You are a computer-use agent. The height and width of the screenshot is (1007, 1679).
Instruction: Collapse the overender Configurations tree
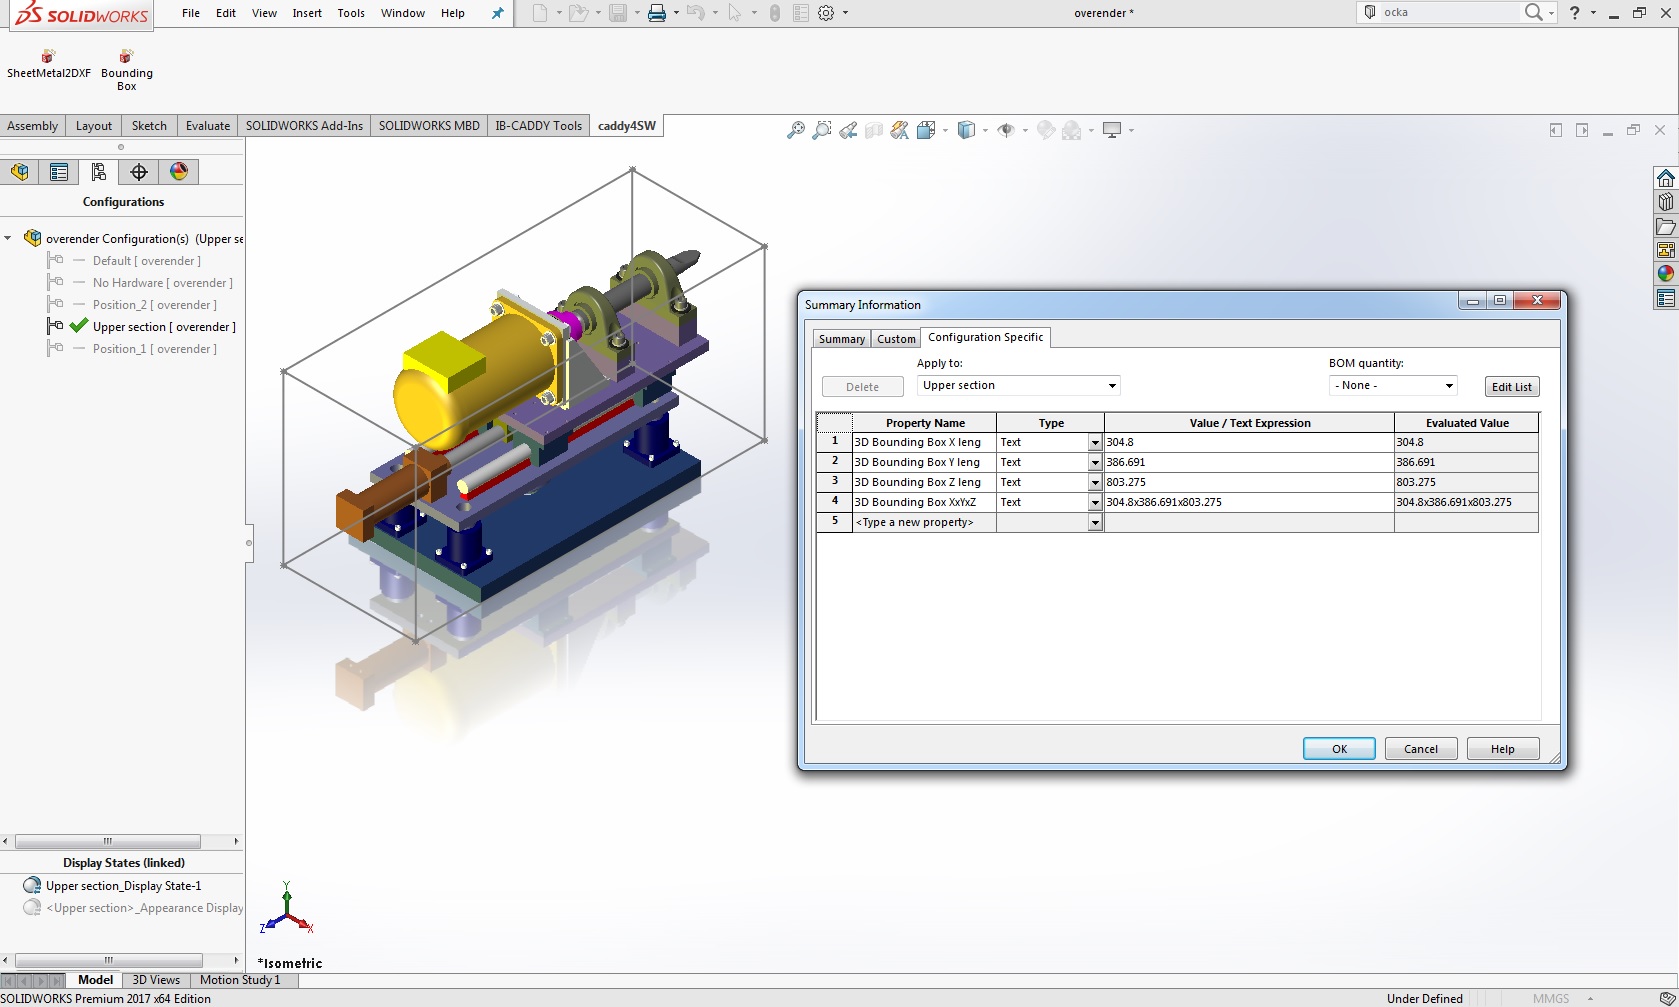coord(8,239)
